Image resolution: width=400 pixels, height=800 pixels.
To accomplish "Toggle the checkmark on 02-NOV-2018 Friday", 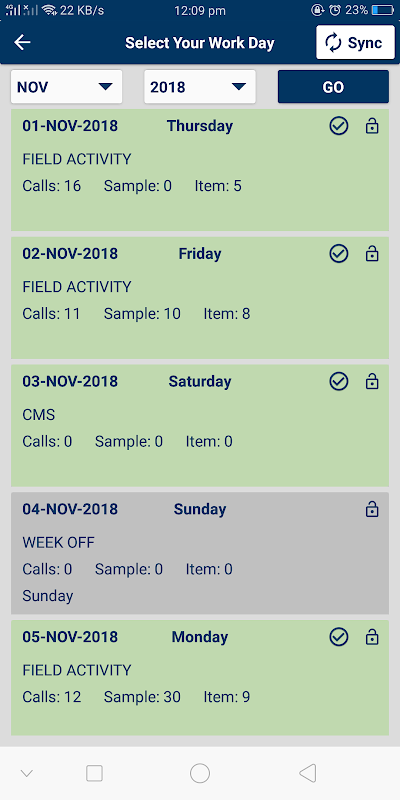I will 339,254.
